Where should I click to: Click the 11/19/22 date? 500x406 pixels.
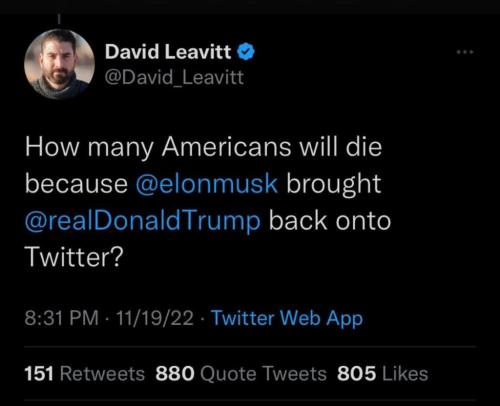[x=155, y=318]
